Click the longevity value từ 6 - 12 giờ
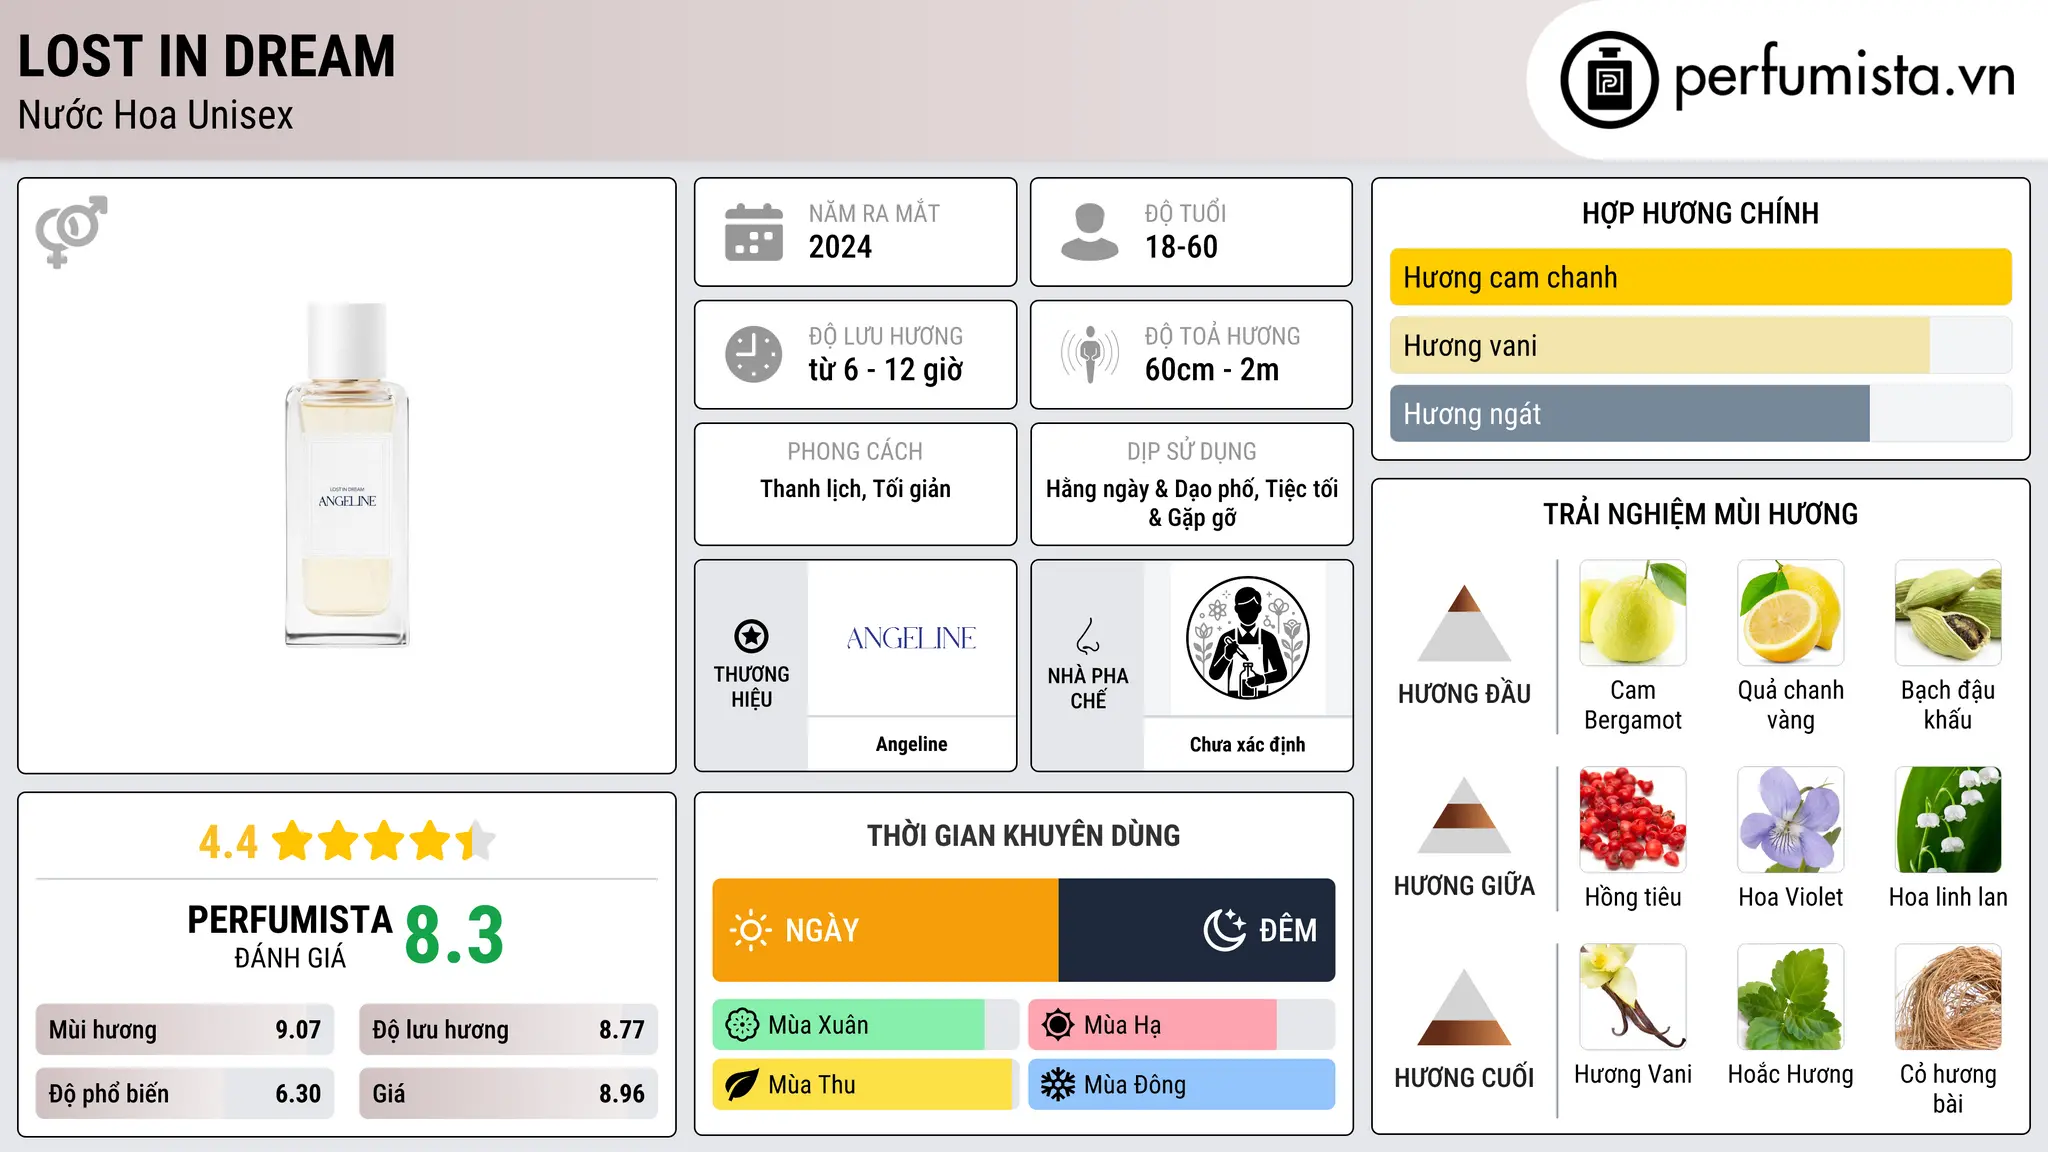 (x=886, y=370)
